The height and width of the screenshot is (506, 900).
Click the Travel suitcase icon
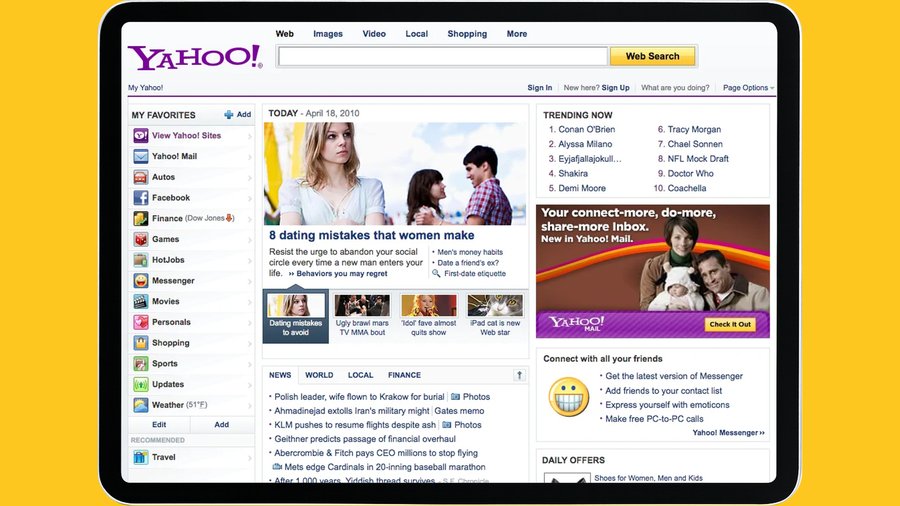[141, 457]
